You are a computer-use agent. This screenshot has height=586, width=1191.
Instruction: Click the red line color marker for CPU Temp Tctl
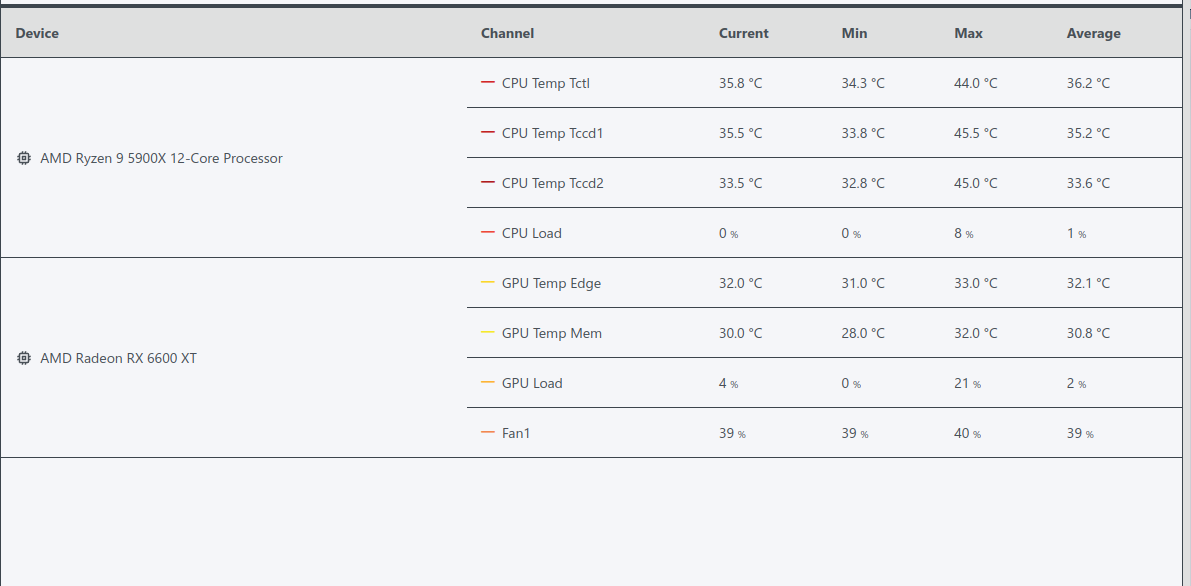pyautogui.click(x=488, y=83)
